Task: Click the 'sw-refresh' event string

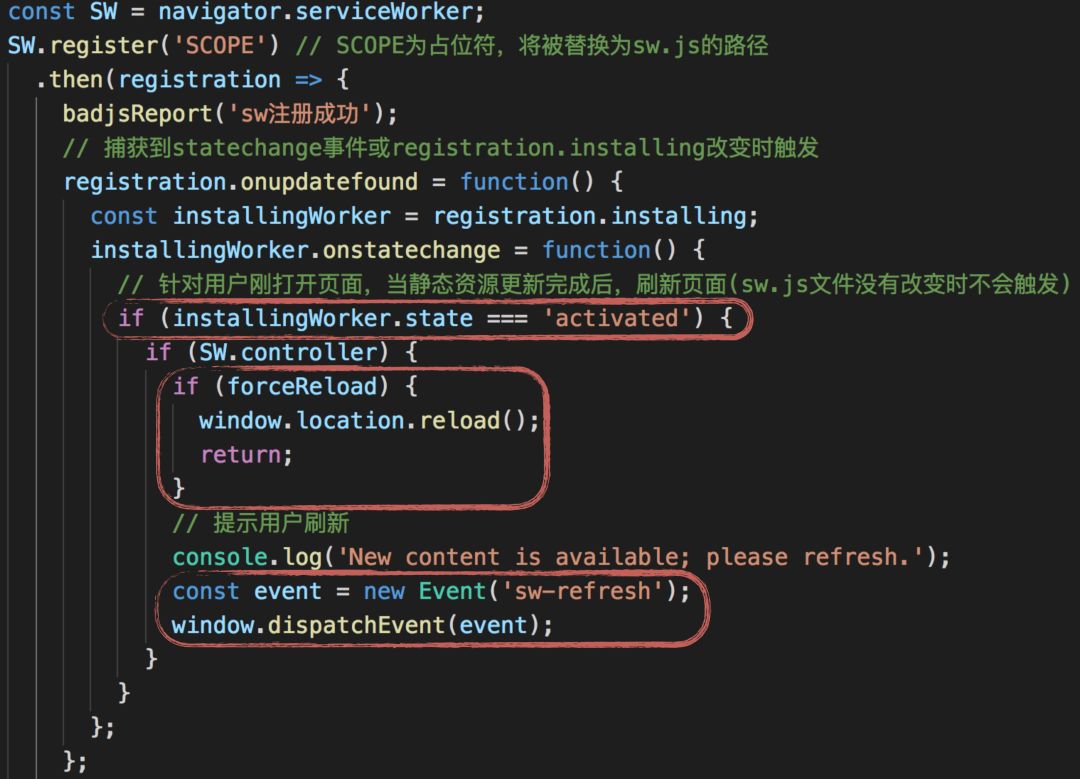Action: tap(583, 591)
